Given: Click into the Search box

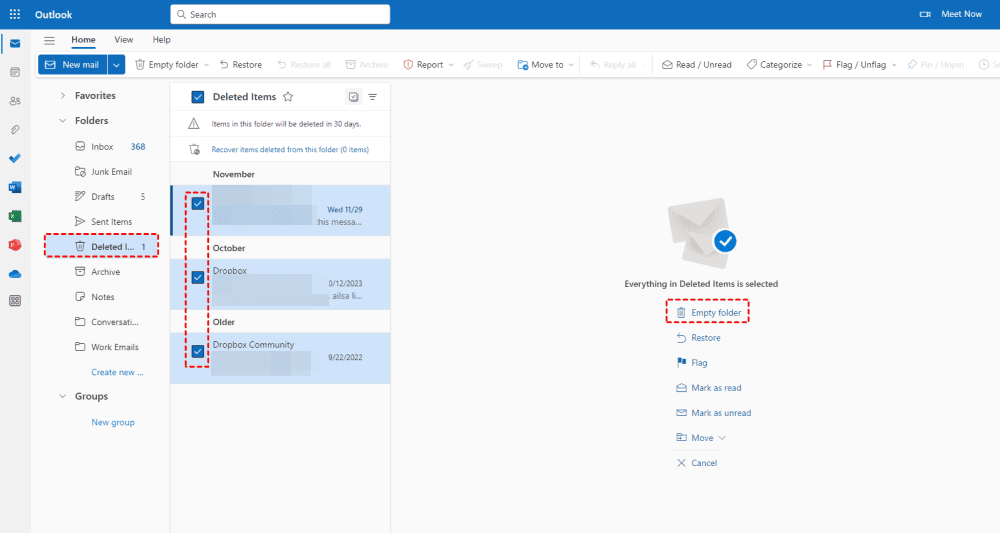Looking at the screenshot, I should 280,14.
